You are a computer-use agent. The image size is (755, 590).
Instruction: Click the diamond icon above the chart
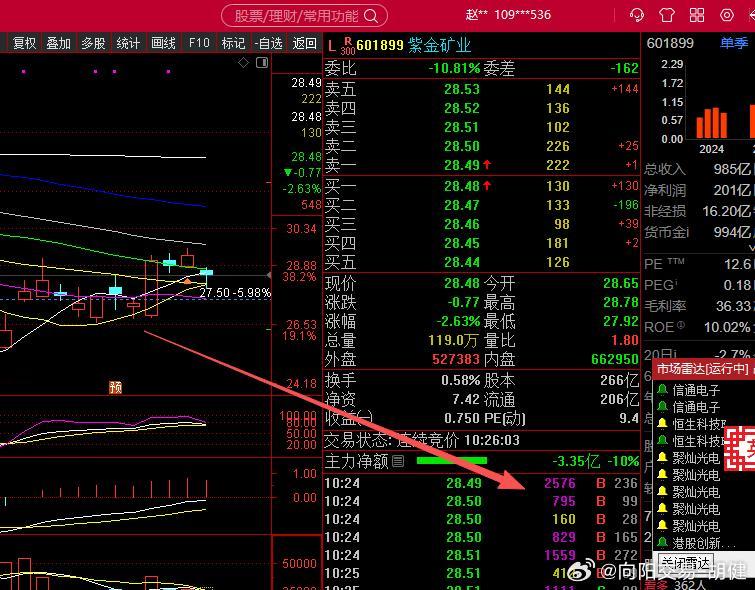(244, 62)
